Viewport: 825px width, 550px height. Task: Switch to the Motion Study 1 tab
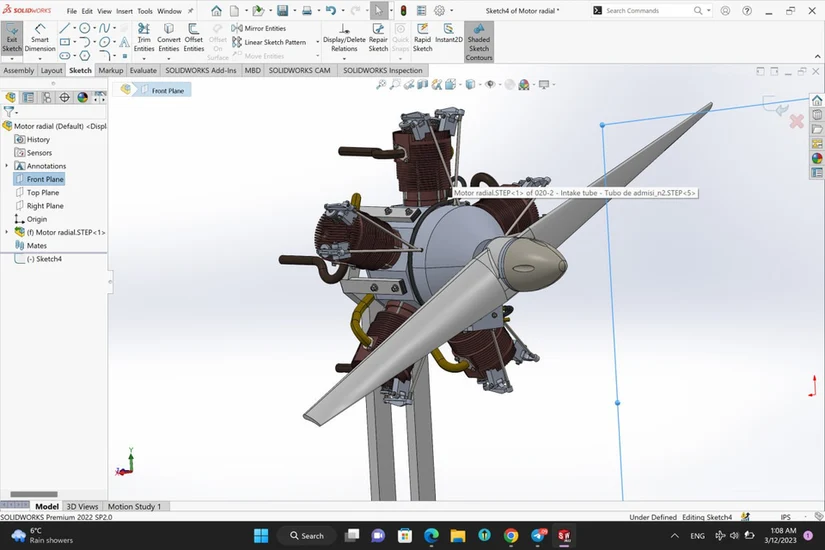[x=134, y=507]
